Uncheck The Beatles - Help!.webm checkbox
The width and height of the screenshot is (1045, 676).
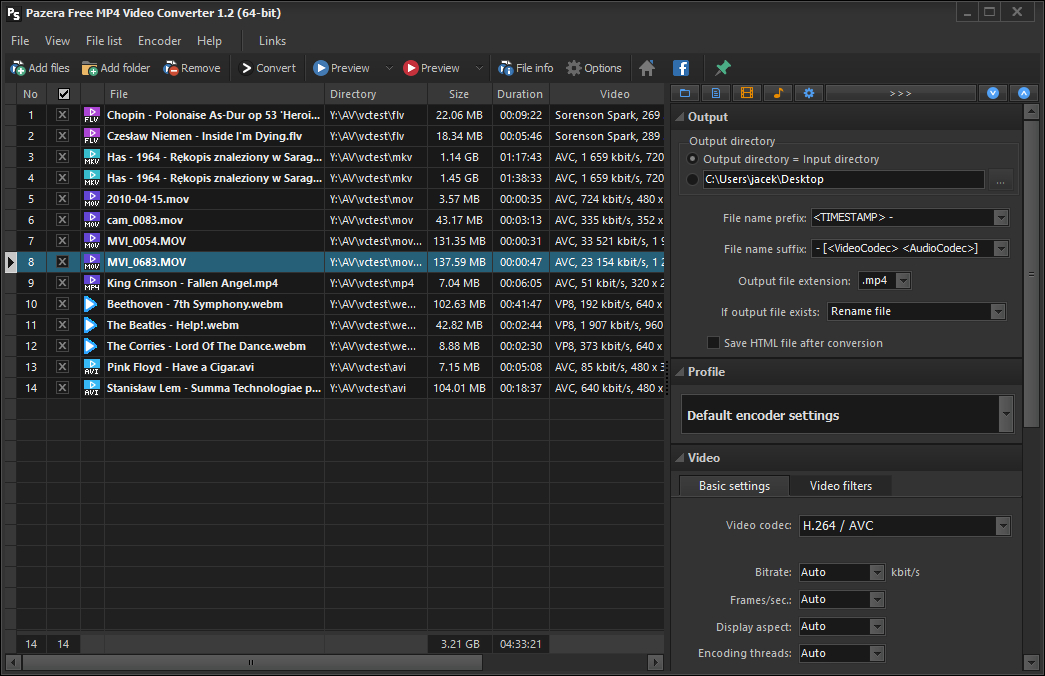point(62,325)
